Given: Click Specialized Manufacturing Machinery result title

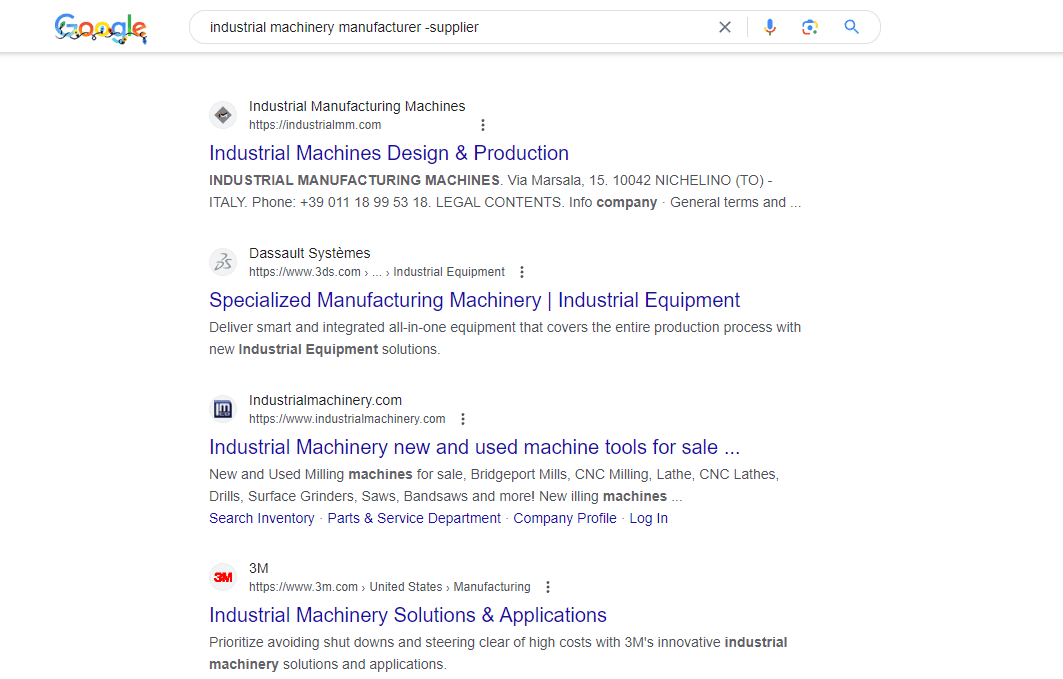Looking at the screenshot, I should (473, 300).
